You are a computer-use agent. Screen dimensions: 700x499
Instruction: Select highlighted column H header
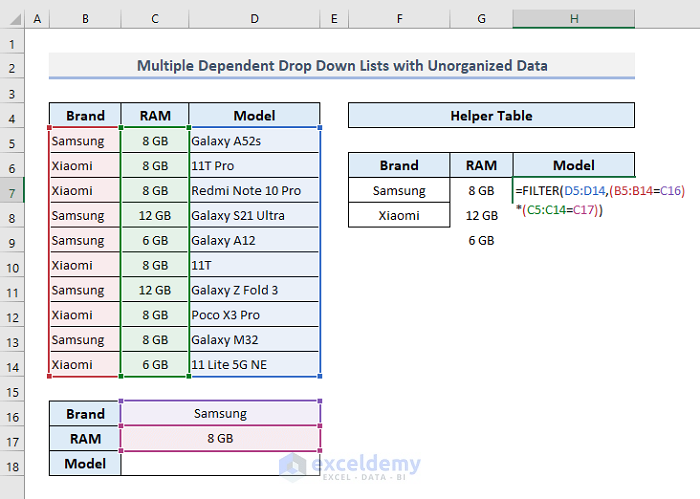pyautogui.click(x=574, y=19)
